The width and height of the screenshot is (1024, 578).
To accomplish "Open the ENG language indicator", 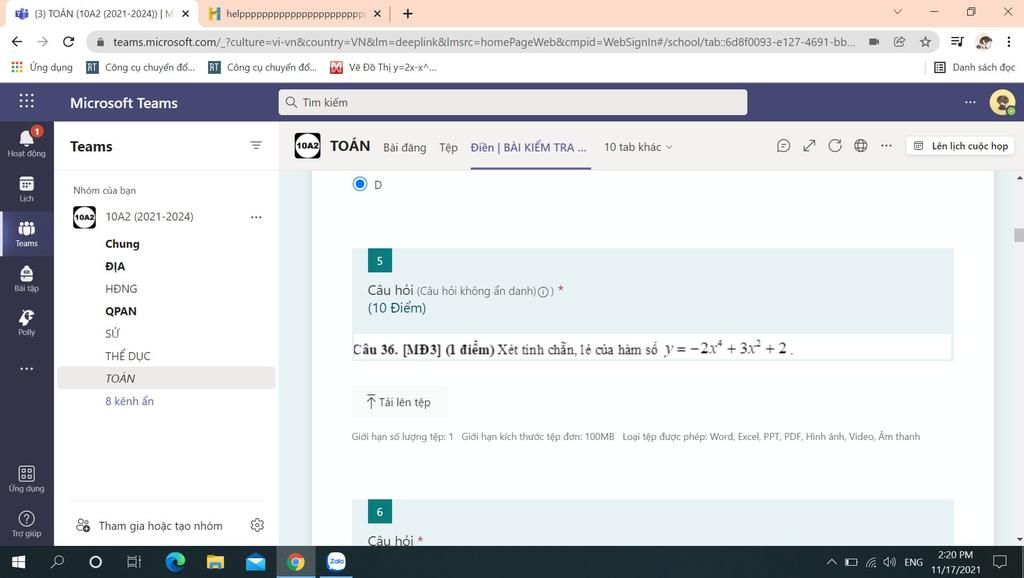I will pos(914,562).
